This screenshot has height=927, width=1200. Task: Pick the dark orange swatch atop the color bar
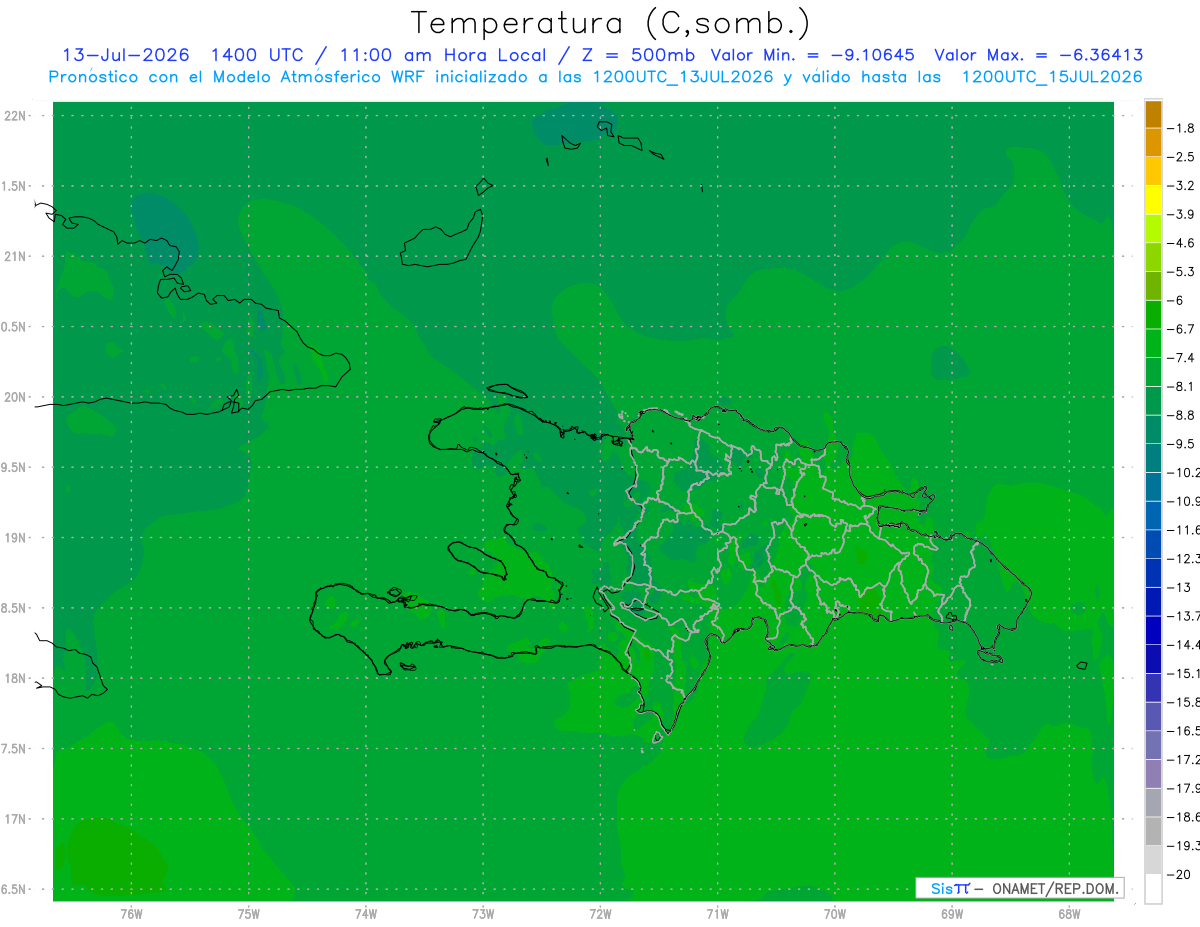coord(1153,114)
